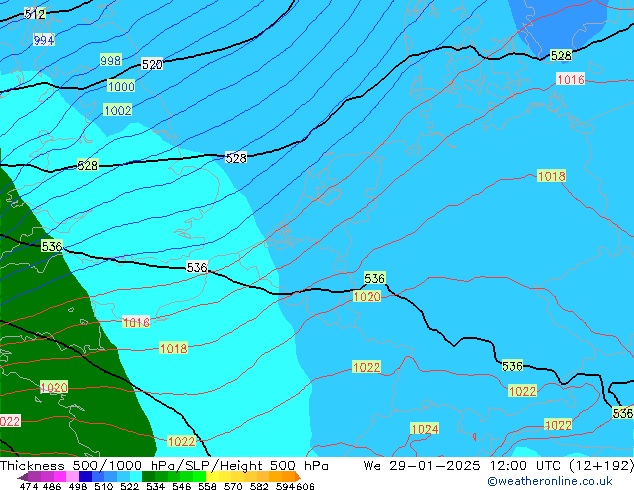Click the 1020 label beside yellow 536 label
Viewport: 634px width, 490px height.
(367, 297)
